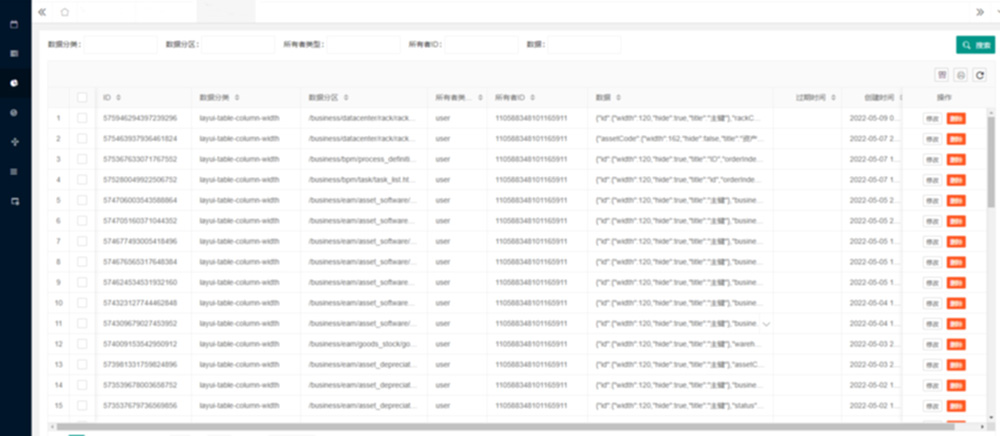Click the orange 删除 on row 13
Screen dimensions: 1000x436
[x=956, y=365]
